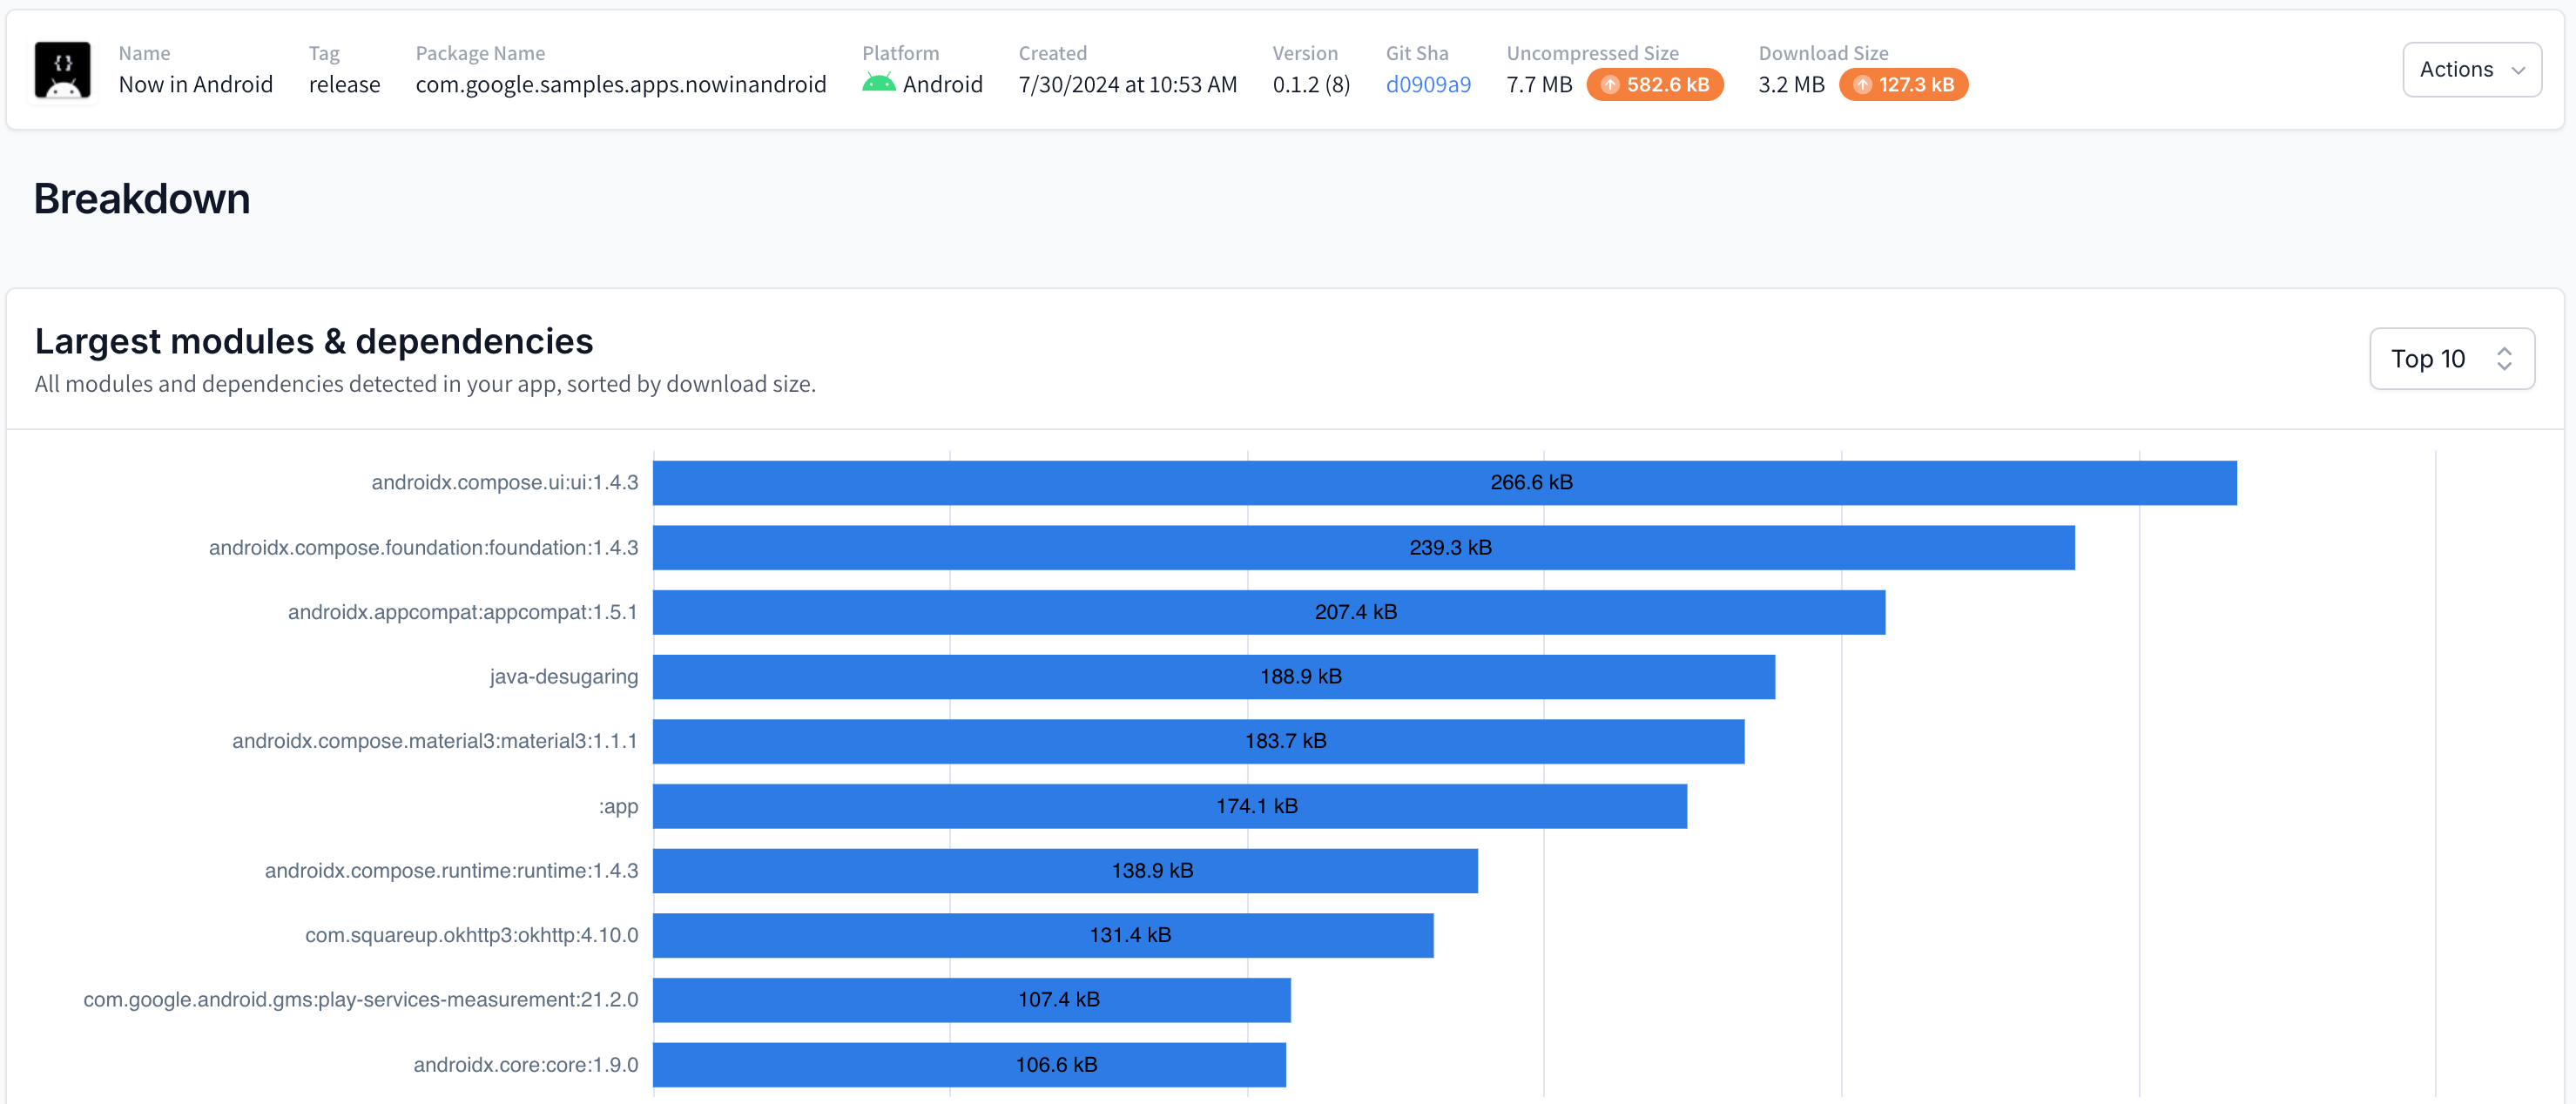
Task: Open git sha d0909a9 link
Action: tap(1427, 85)
